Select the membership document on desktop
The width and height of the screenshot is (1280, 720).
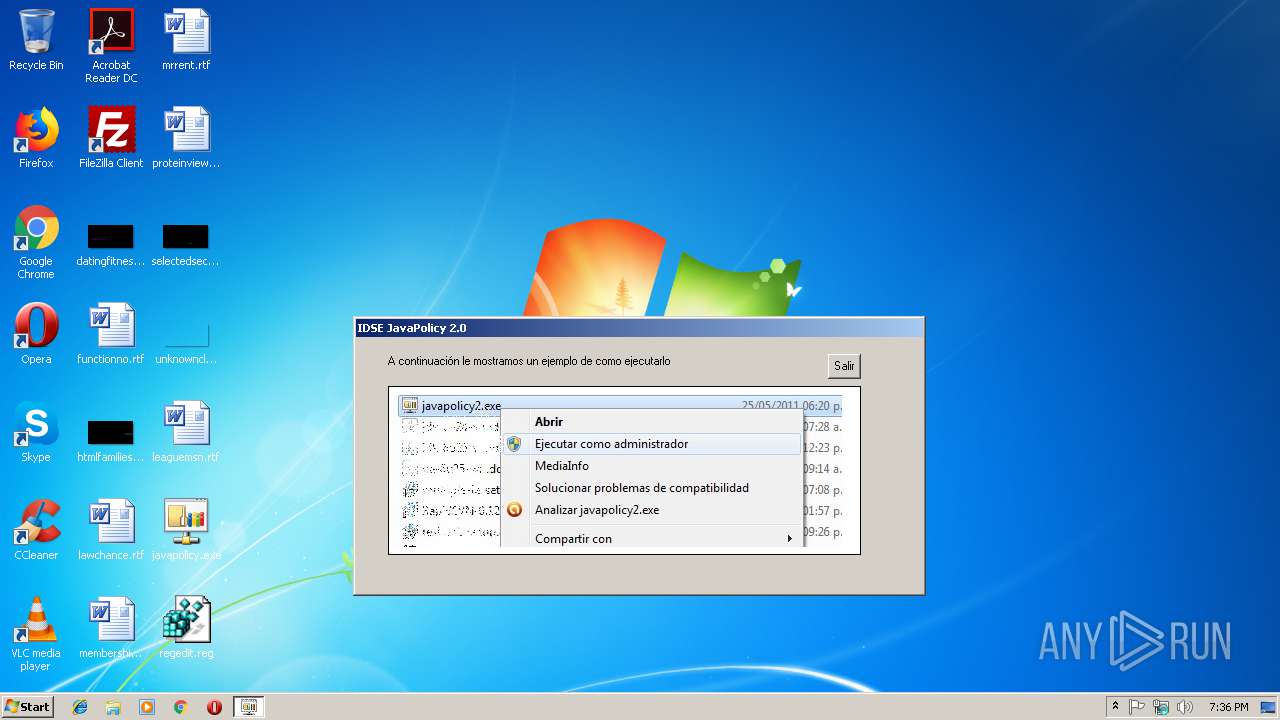pyautogui.click(x=111, y=628)
